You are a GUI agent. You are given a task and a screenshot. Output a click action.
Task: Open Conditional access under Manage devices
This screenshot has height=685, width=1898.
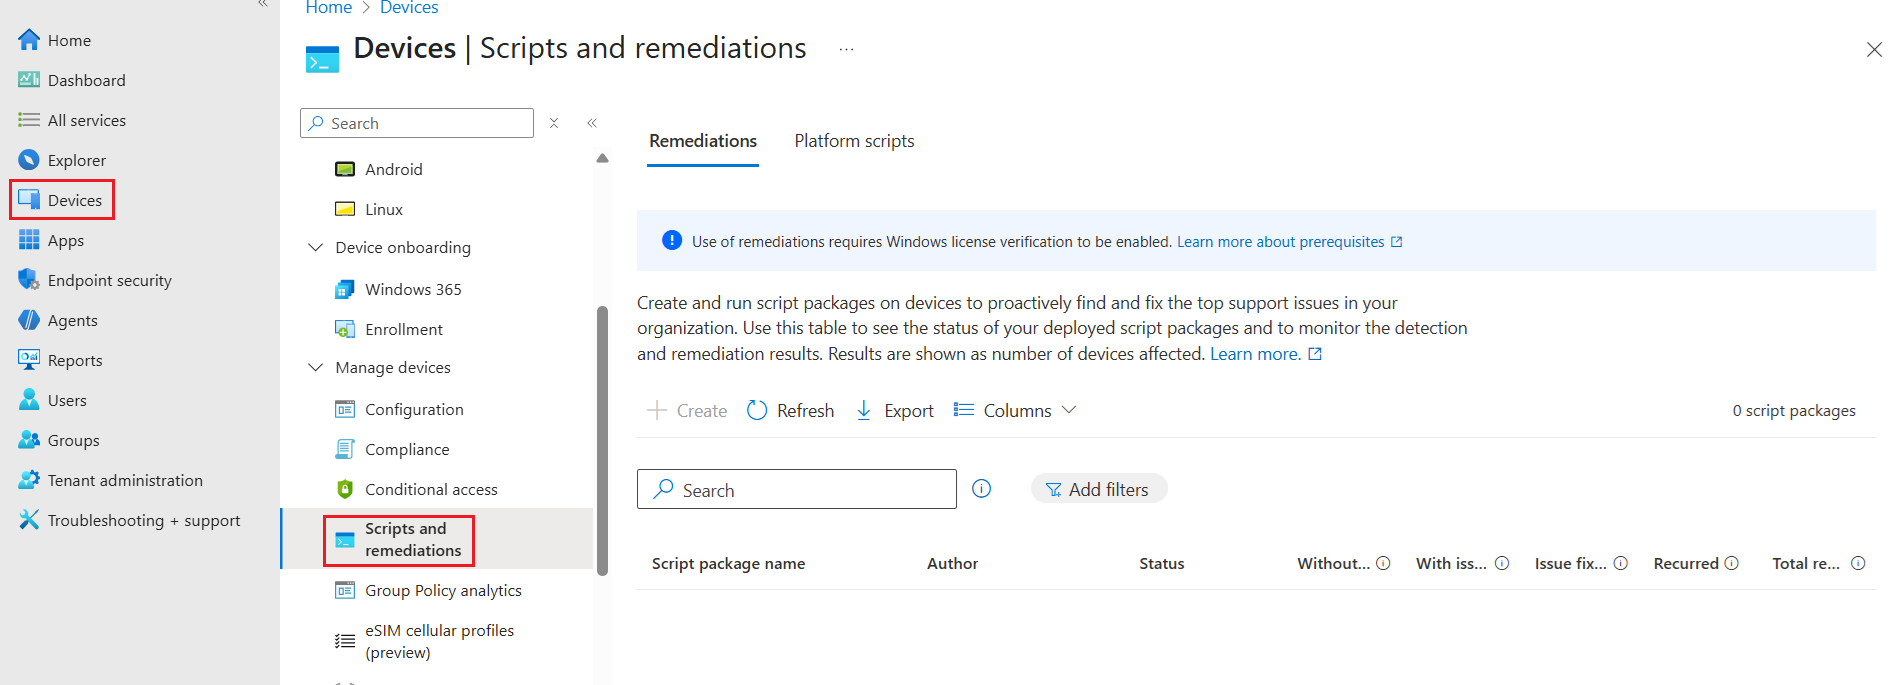coord(430,489)
